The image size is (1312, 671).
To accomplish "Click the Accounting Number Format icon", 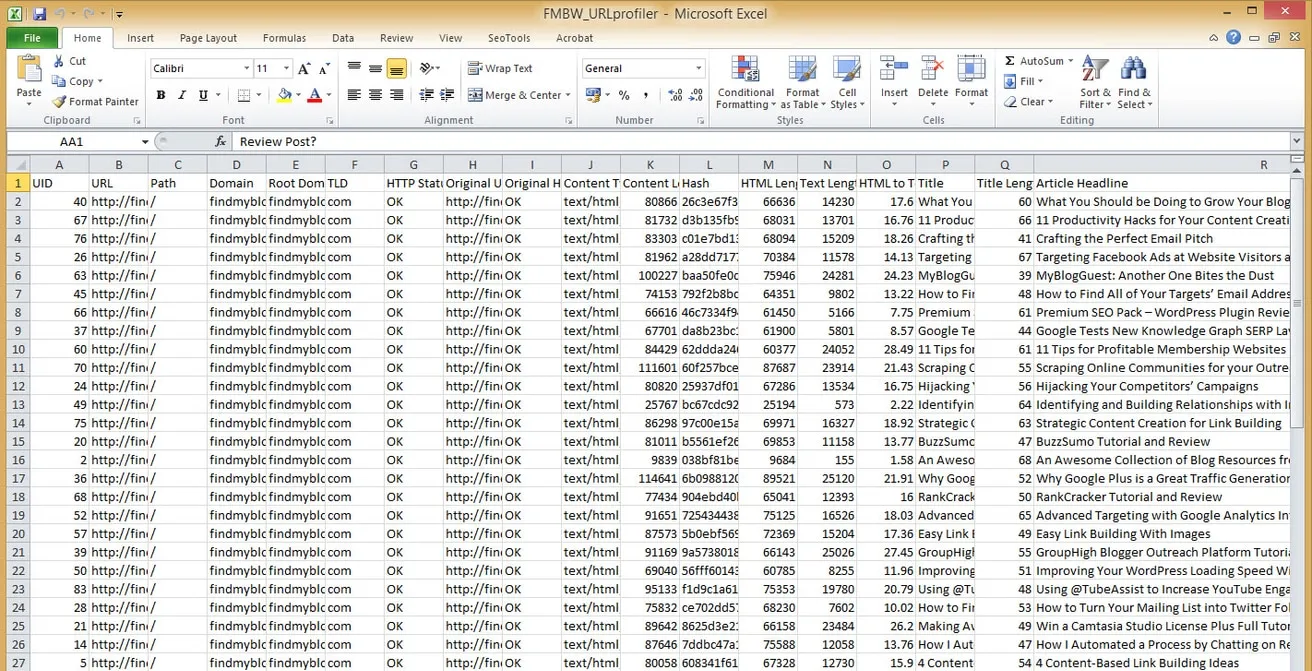I will tap(592, 95).
